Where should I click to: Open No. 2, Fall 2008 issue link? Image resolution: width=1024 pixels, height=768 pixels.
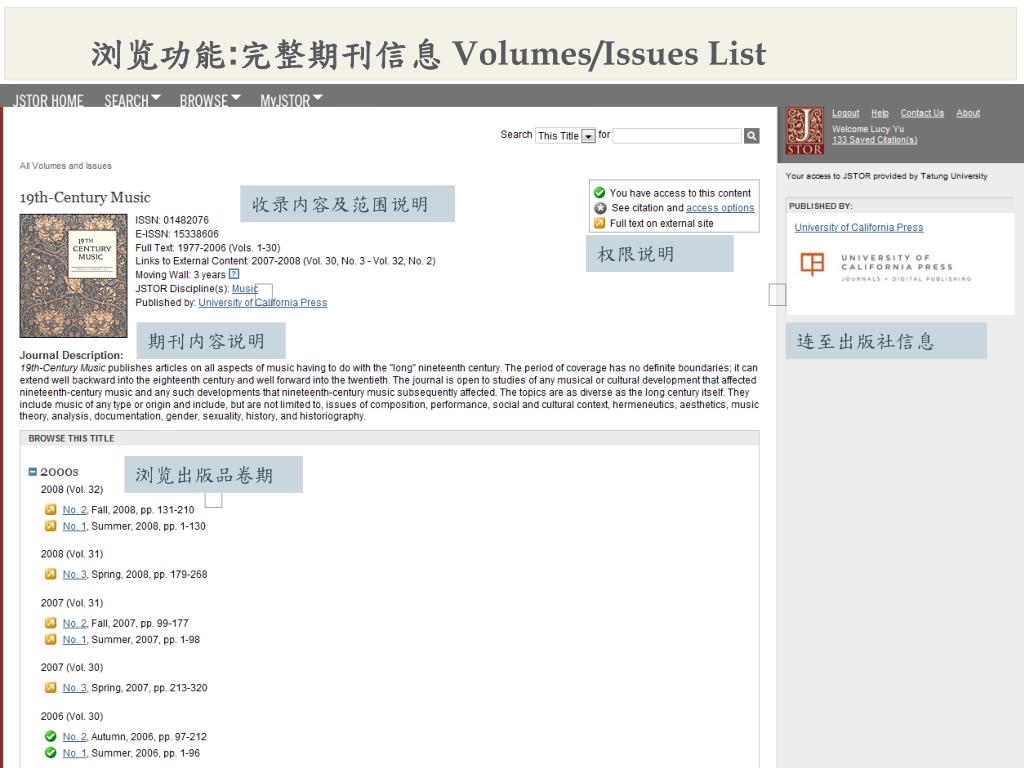74,510
